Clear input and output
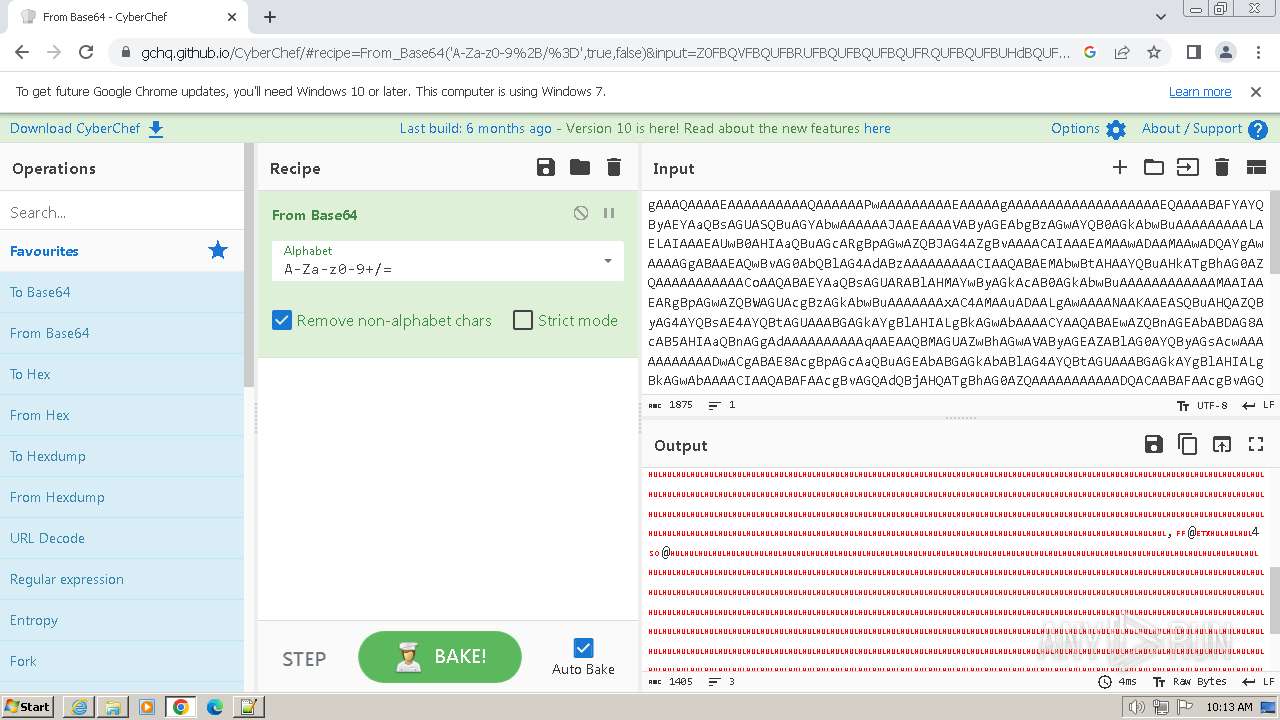Viewport: 1280px width, 720px height. click(1222, 167)
